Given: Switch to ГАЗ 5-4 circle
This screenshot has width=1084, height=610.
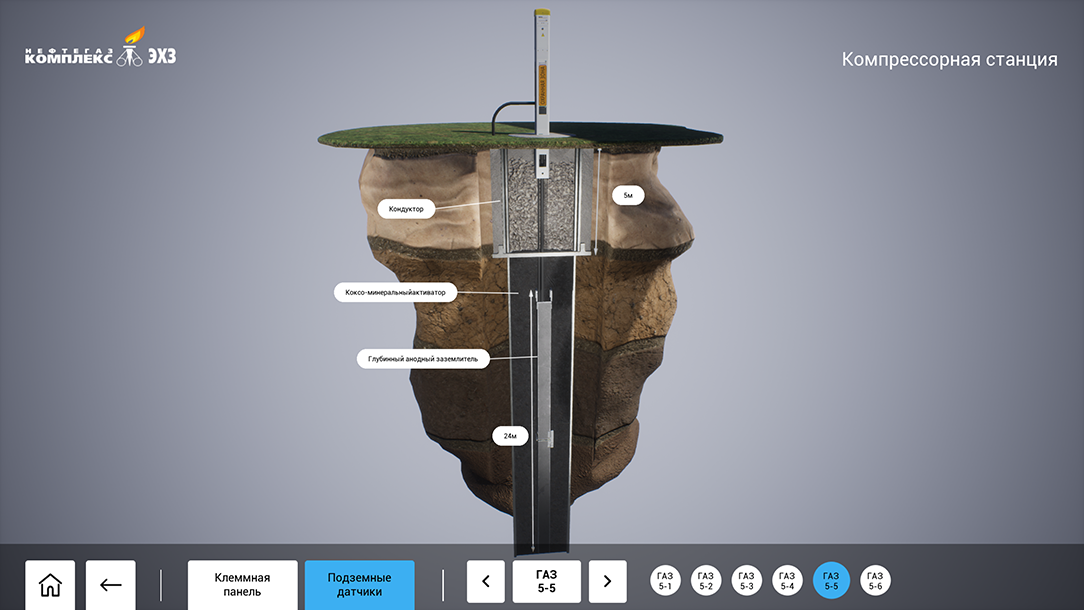Looking at the screenshot, I should pyautogui.click(x=787, y=580).
